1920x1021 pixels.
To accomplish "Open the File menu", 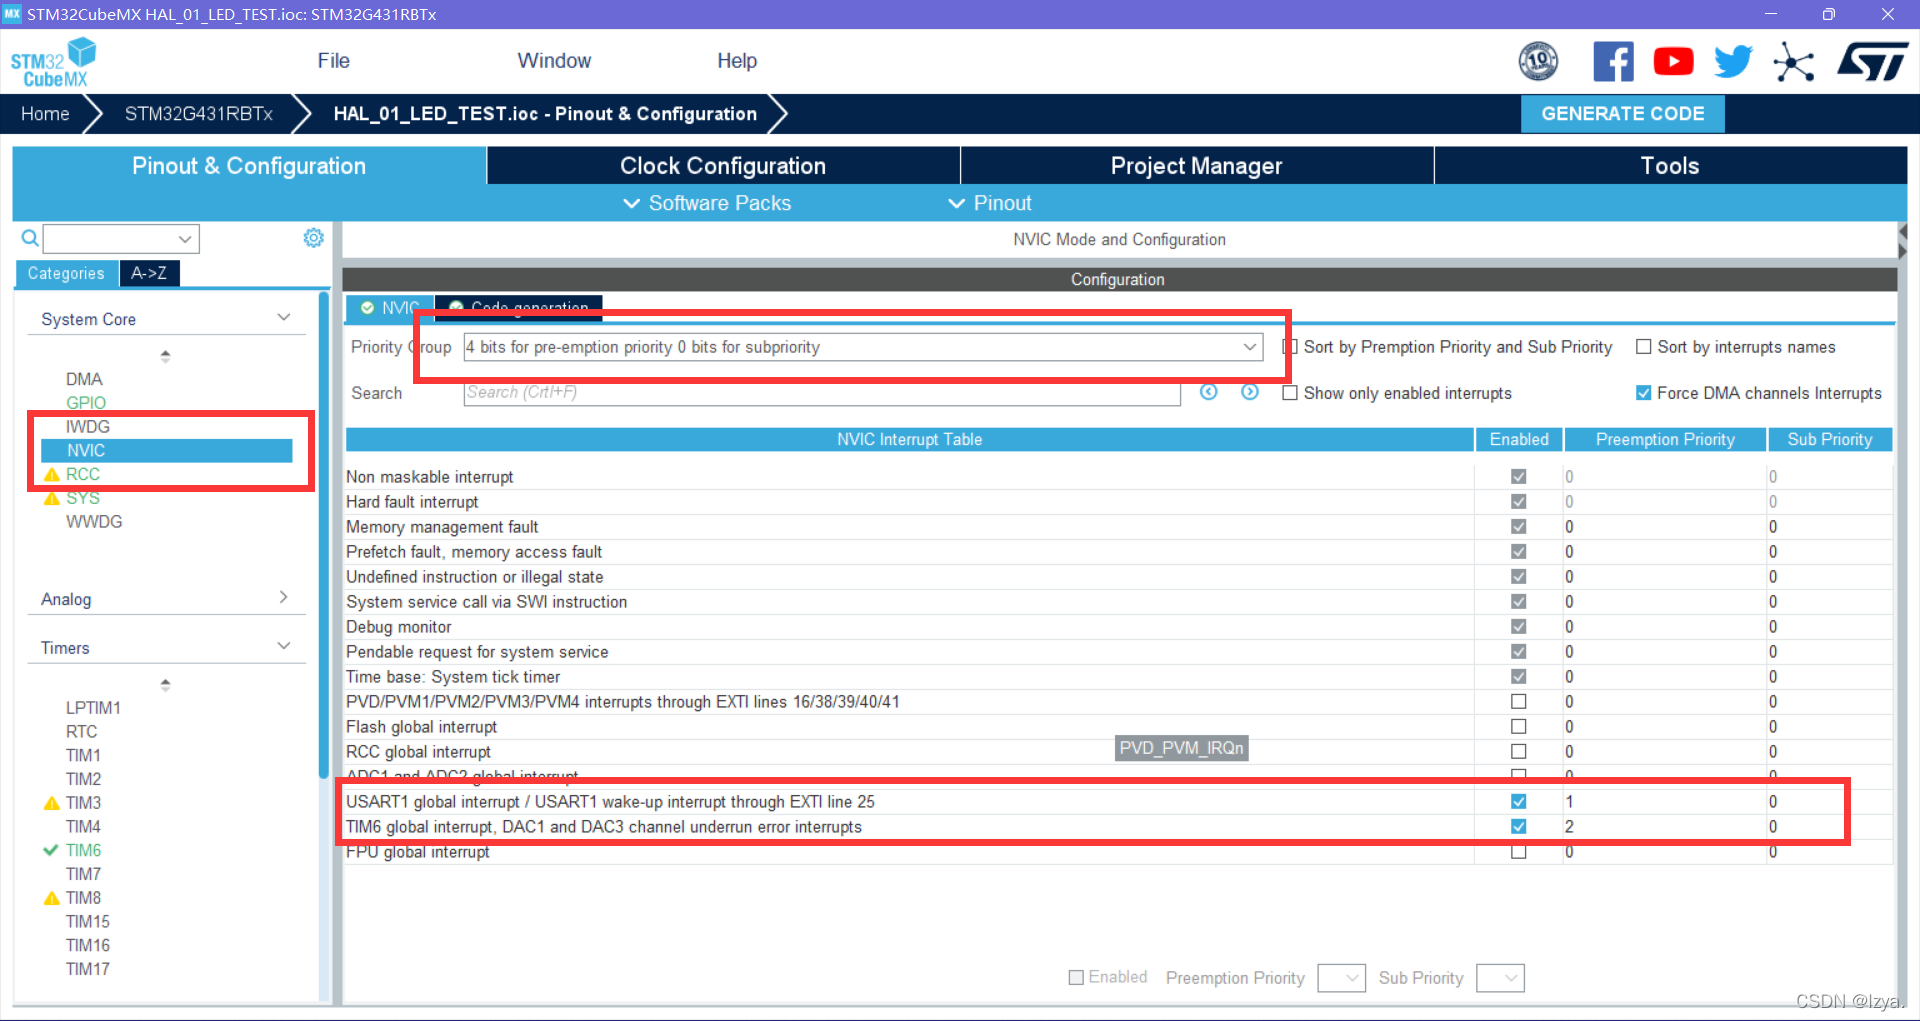I will (333, 61).
